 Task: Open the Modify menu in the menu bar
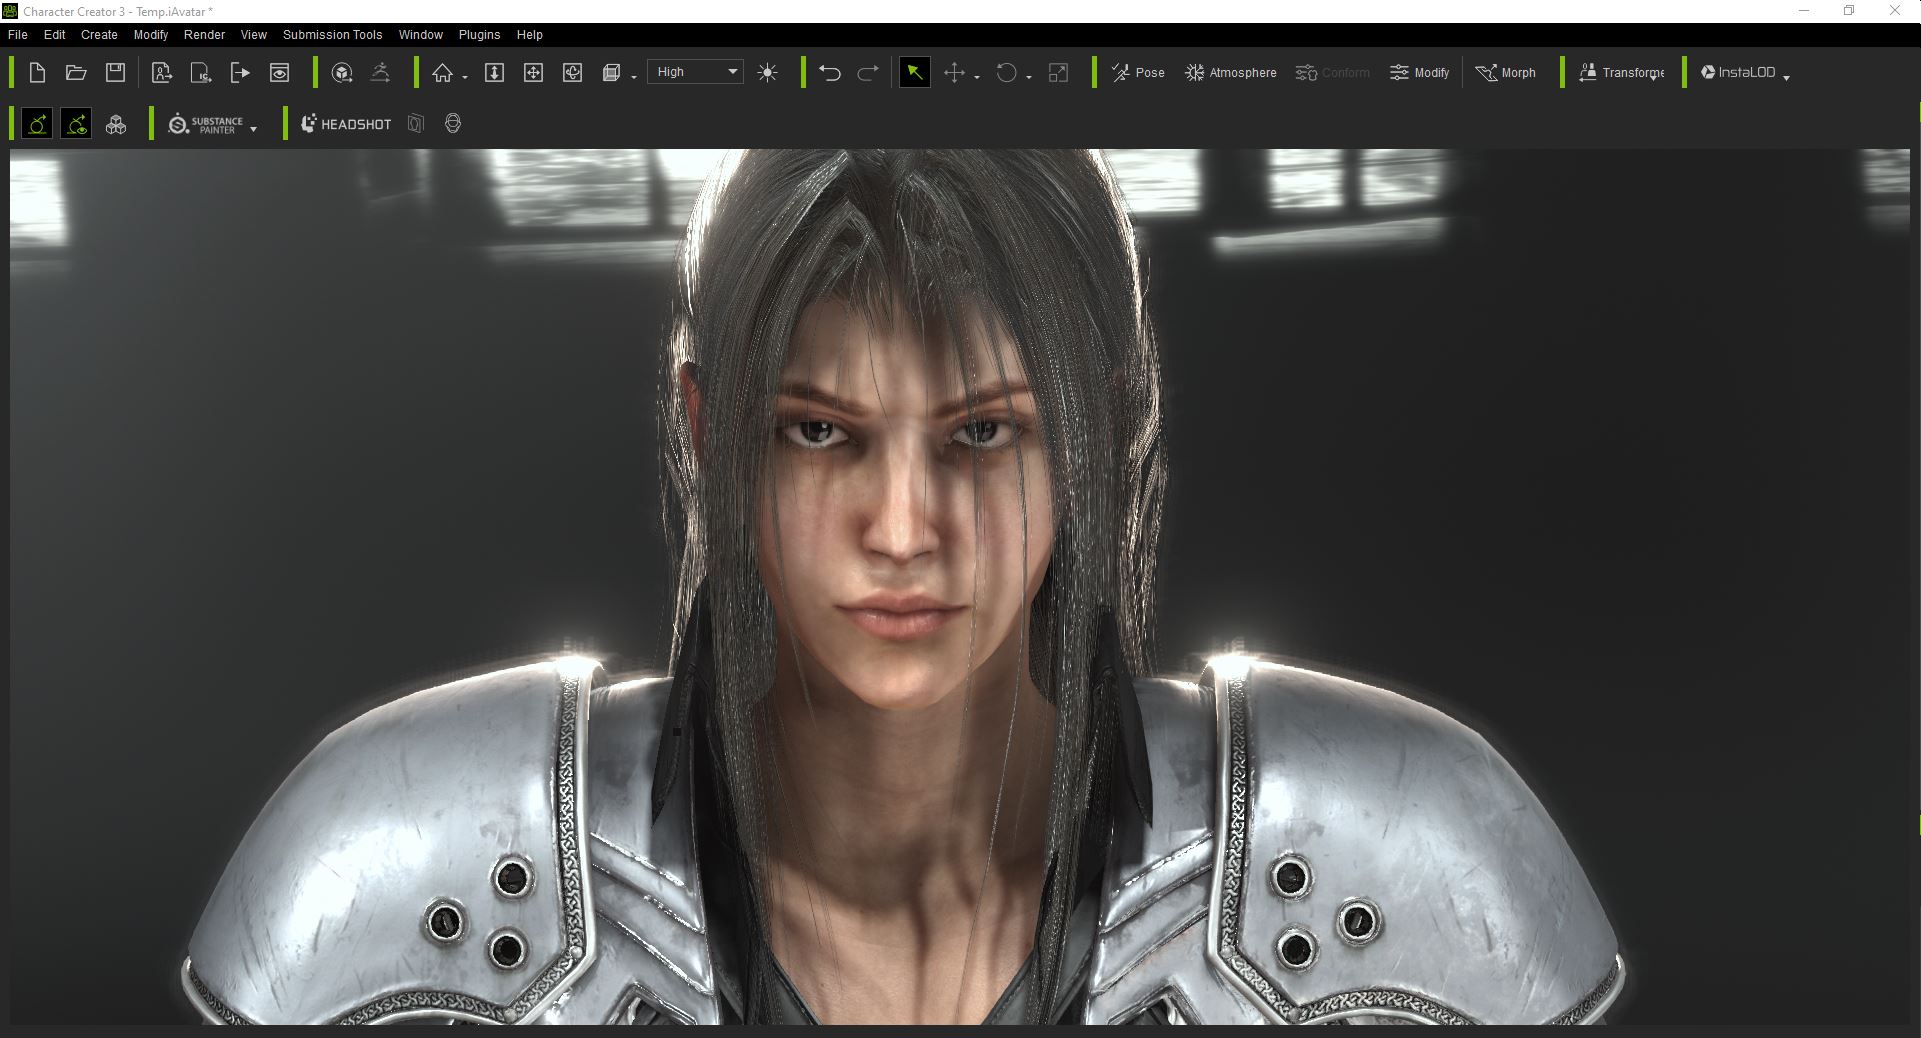[151, 34]
